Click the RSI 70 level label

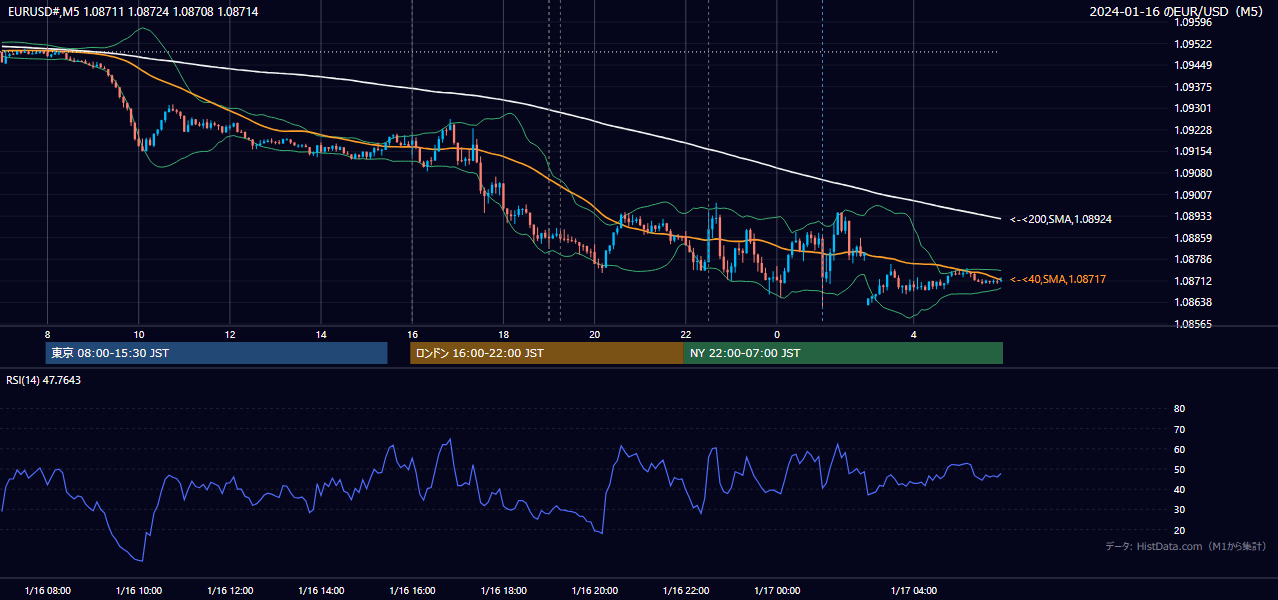pyautogui.click(x=1179, y=429)
